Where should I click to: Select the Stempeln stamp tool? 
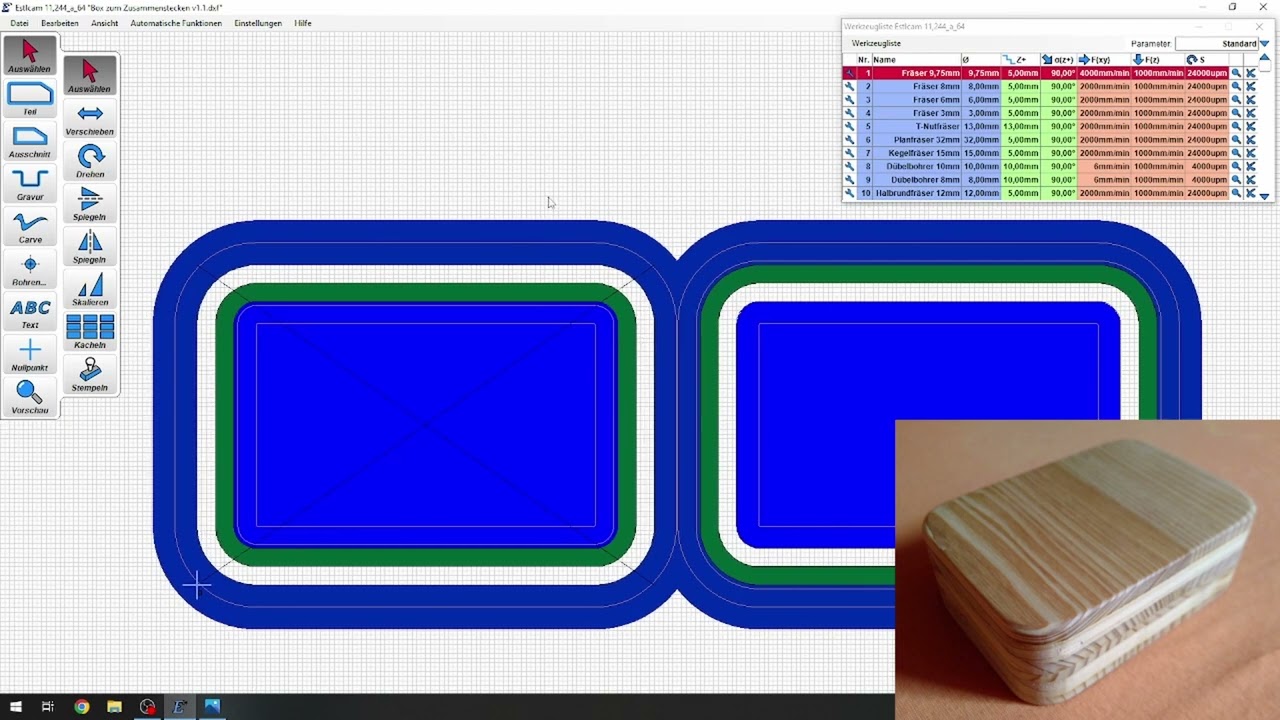[x=90, y=376]
